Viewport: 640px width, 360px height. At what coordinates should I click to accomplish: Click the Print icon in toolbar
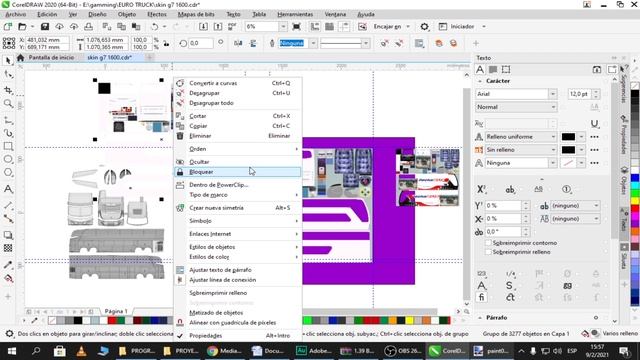[88, 27]
